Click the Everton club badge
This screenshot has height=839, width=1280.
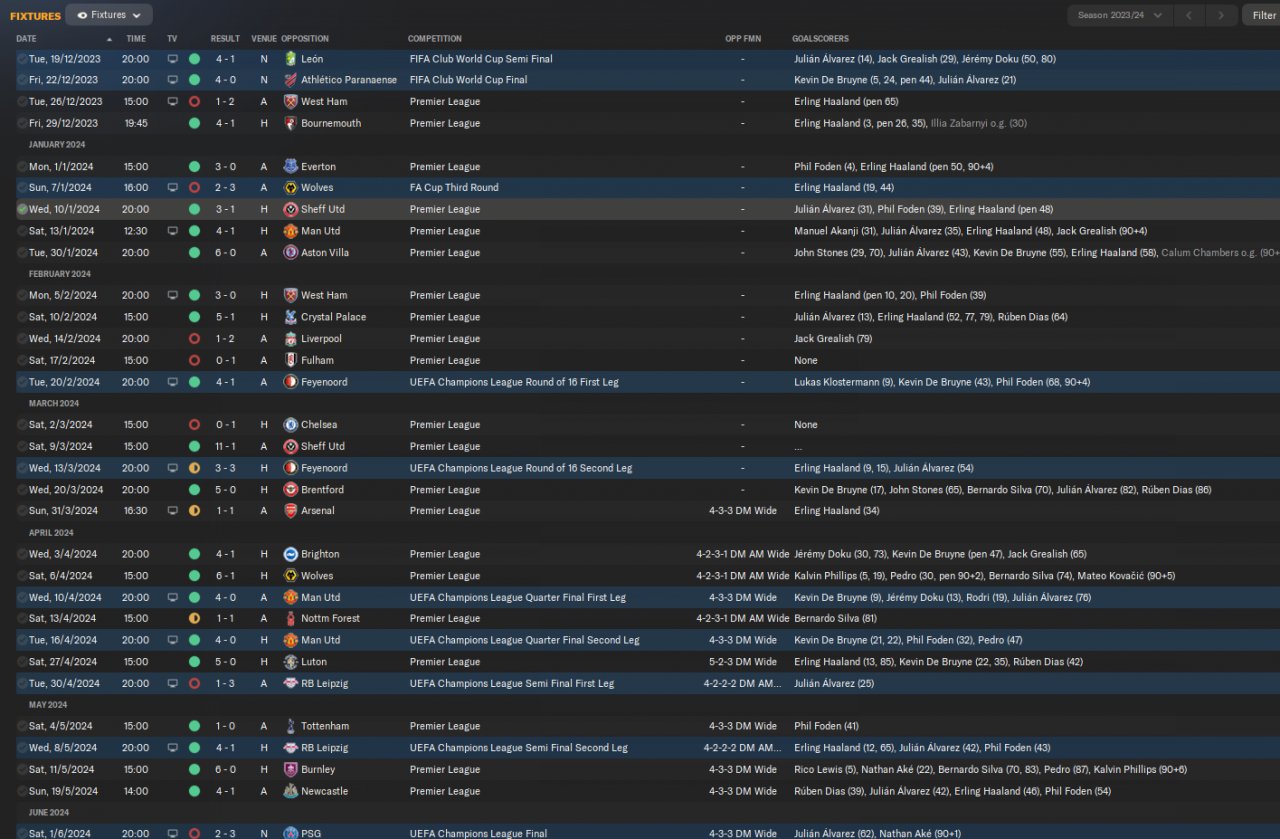click(x=290, y=167)
